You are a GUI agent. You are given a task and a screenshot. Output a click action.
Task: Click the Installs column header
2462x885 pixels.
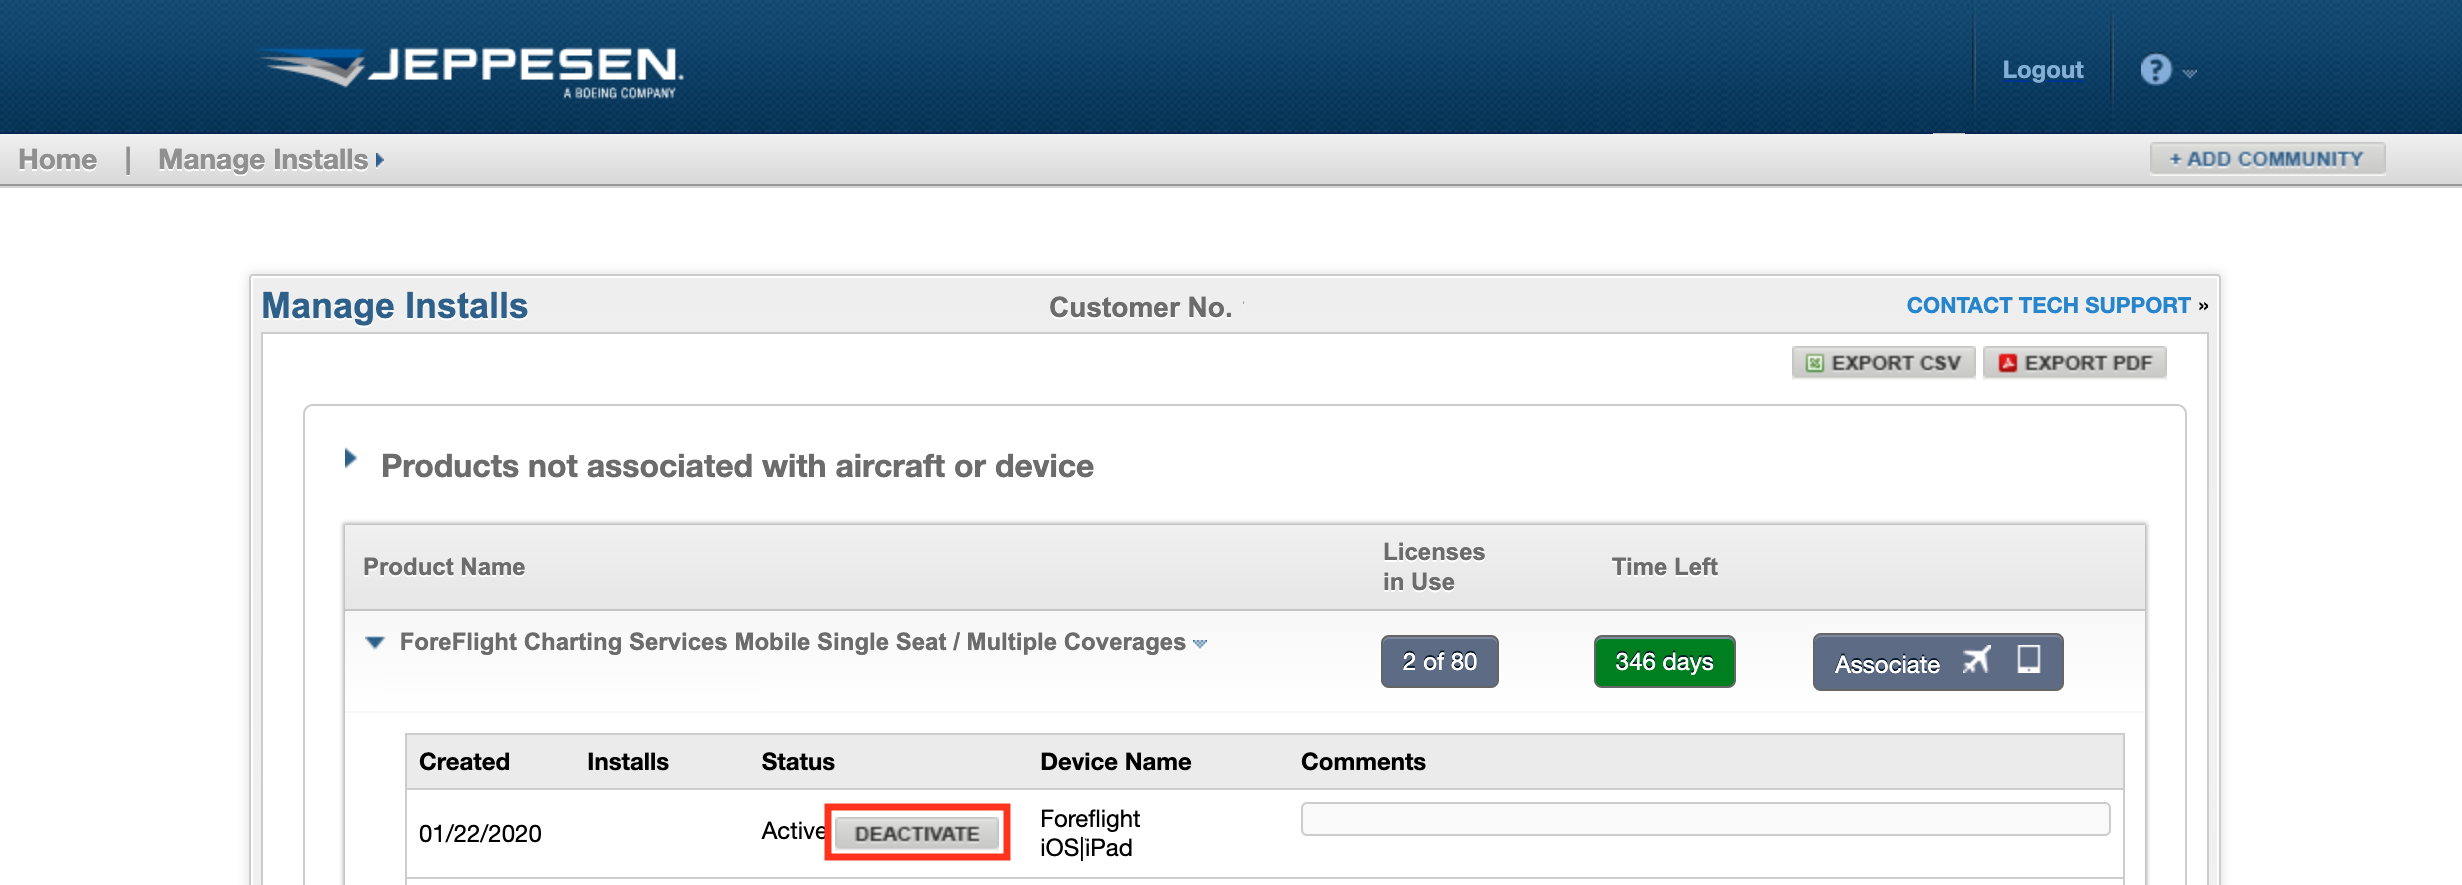[628, 762]
